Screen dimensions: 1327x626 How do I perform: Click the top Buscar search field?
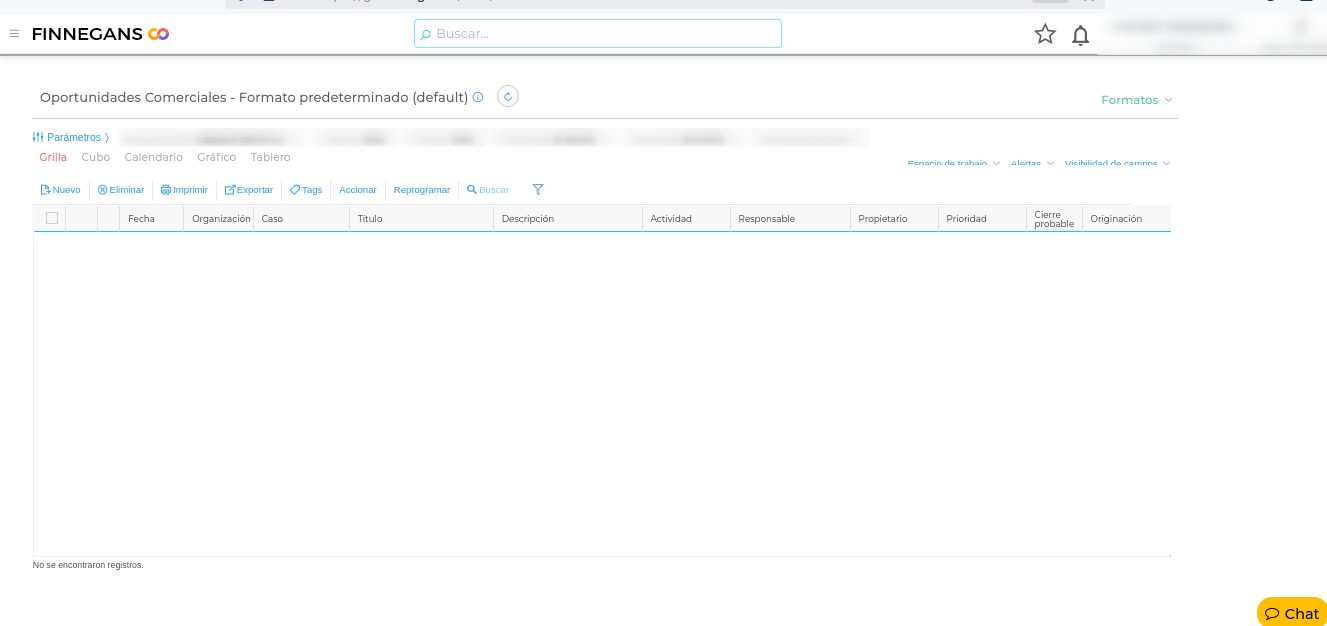tap(598, 33)
